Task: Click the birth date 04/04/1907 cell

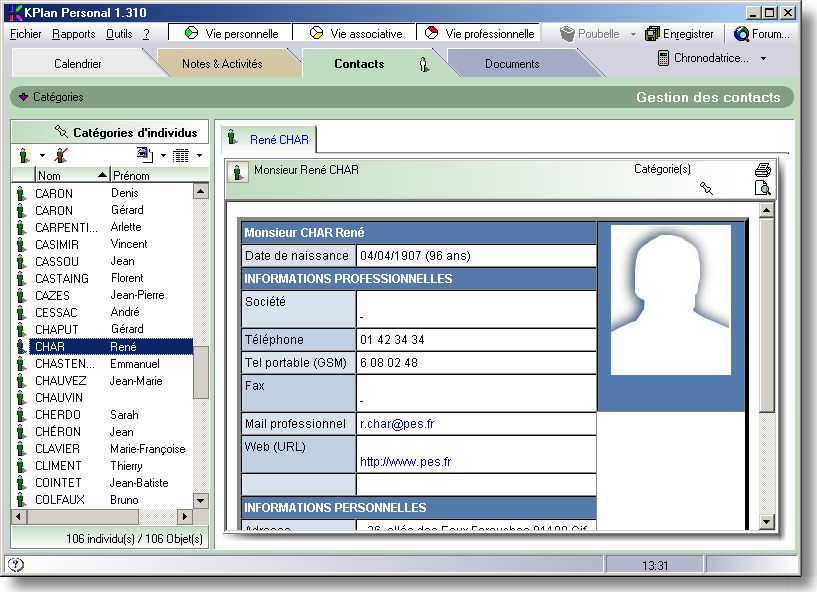Action: coord(476,255)
